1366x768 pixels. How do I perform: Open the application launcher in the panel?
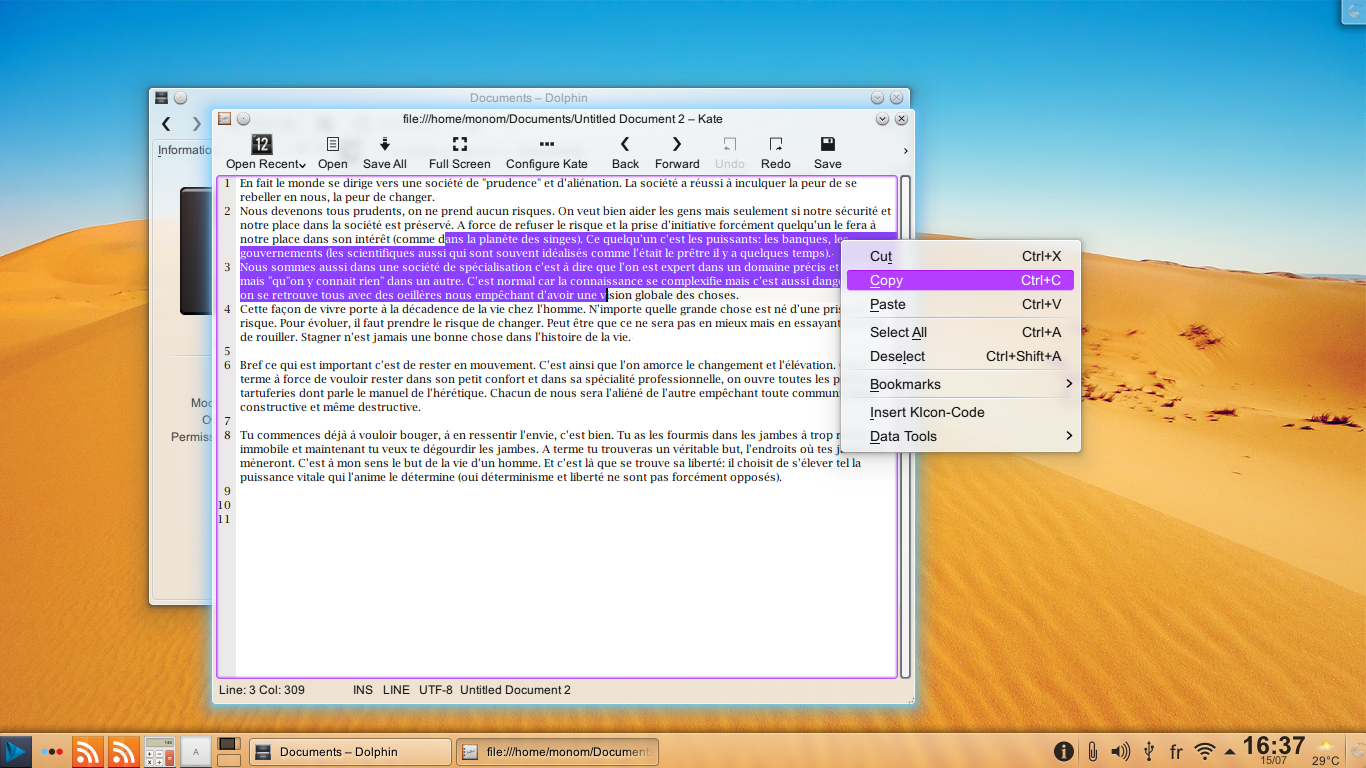pos(16,751)
